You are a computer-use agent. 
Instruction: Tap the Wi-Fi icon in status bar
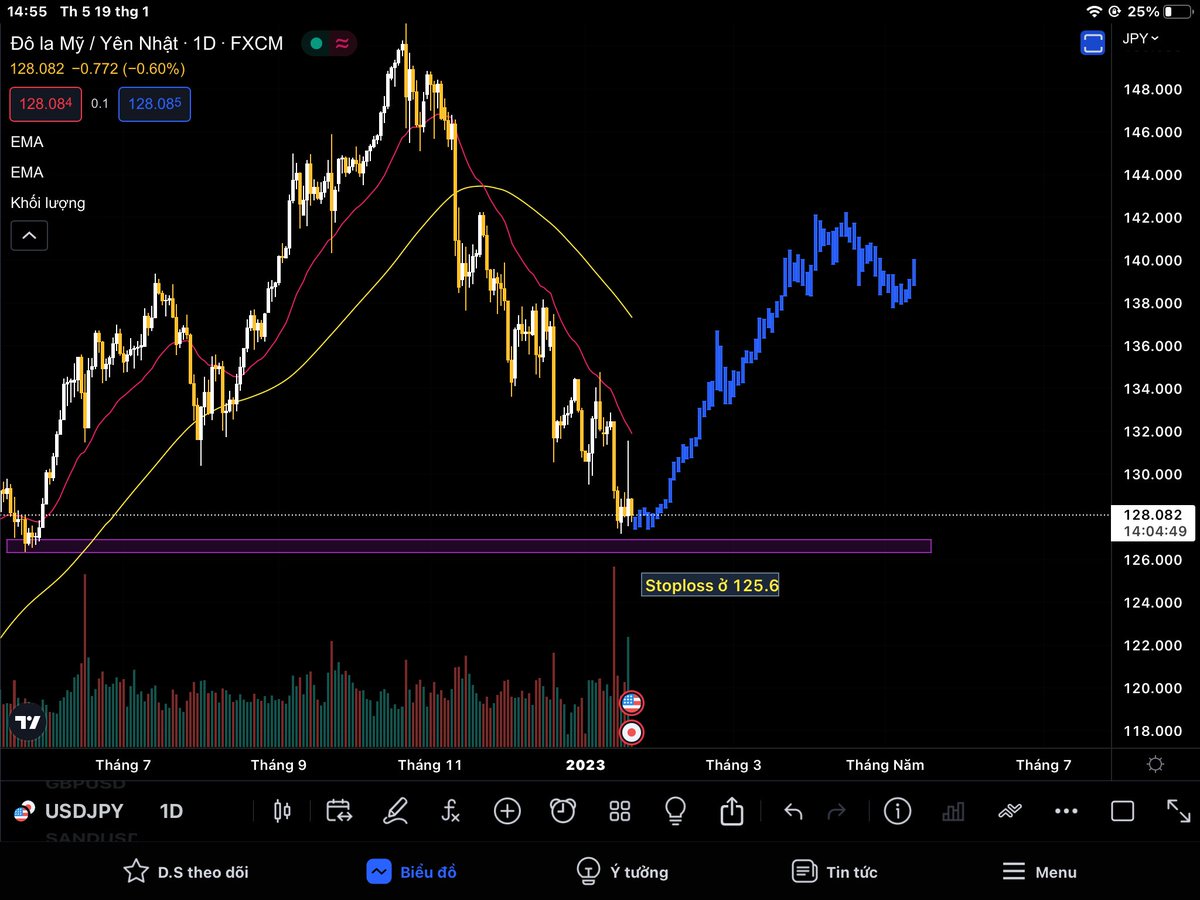click(x=1095, y=11)
